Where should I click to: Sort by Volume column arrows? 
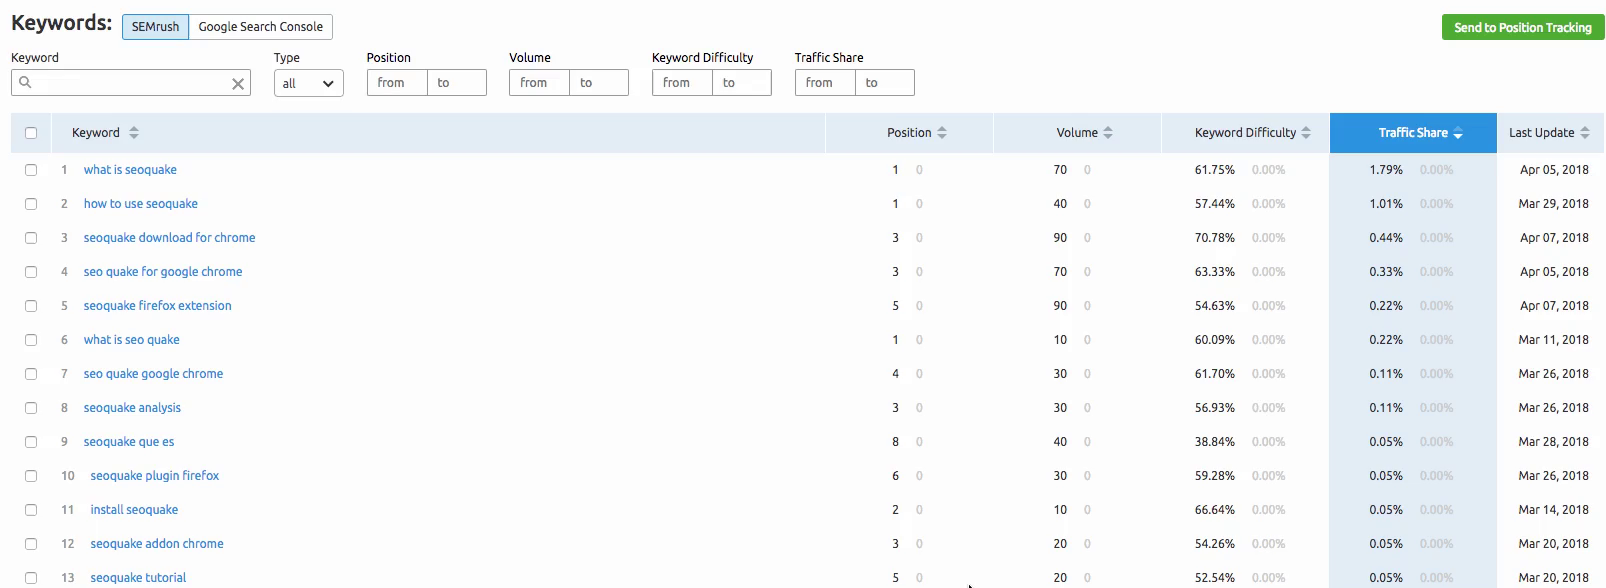pyautogui.click(x=1108, y=133)
